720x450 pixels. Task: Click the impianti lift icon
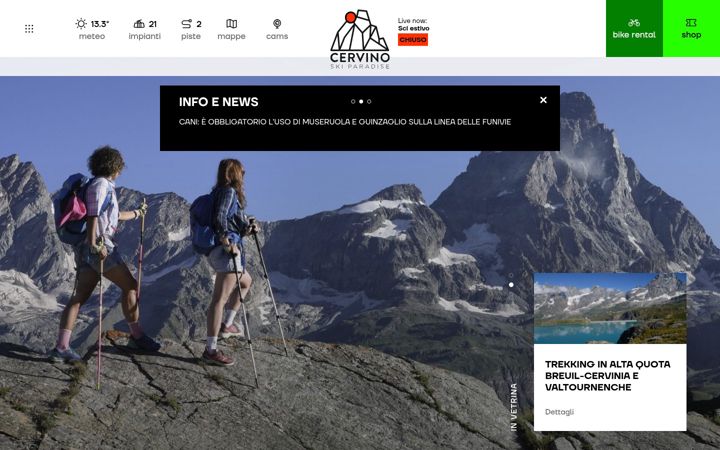tap(139, 23)
